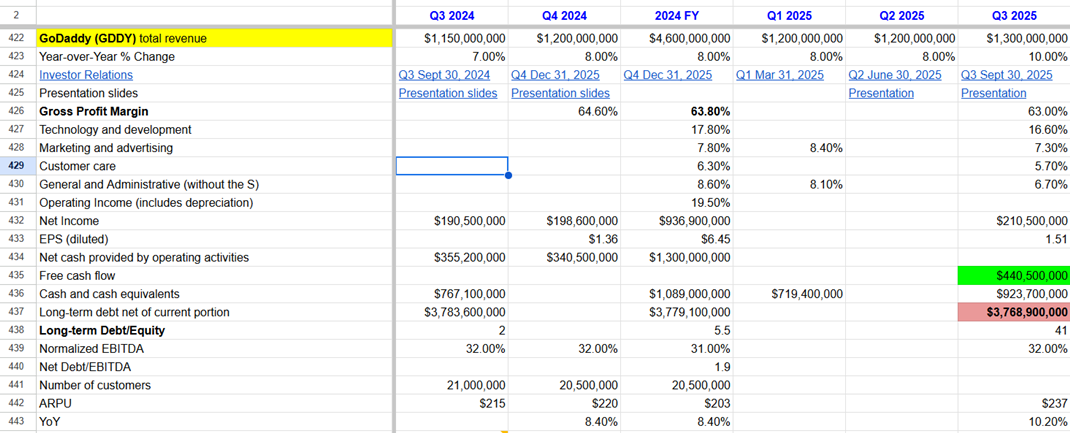Open the Q2 June 30, 2025 link
The height and width of the screenshot is (433, 1070).
[894, 75]
